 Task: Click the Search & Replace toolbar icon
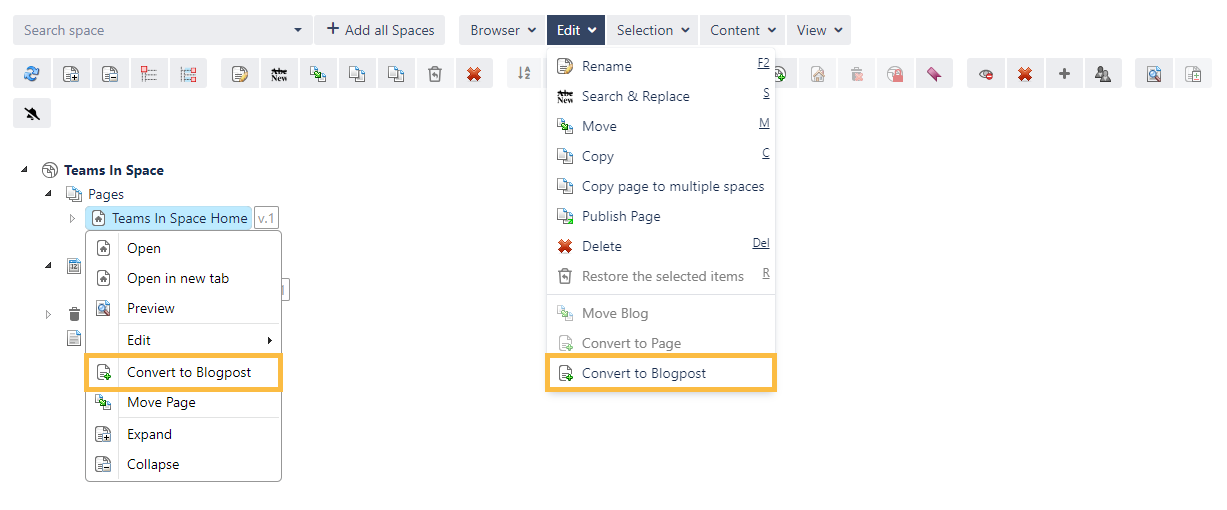(279, 73)
